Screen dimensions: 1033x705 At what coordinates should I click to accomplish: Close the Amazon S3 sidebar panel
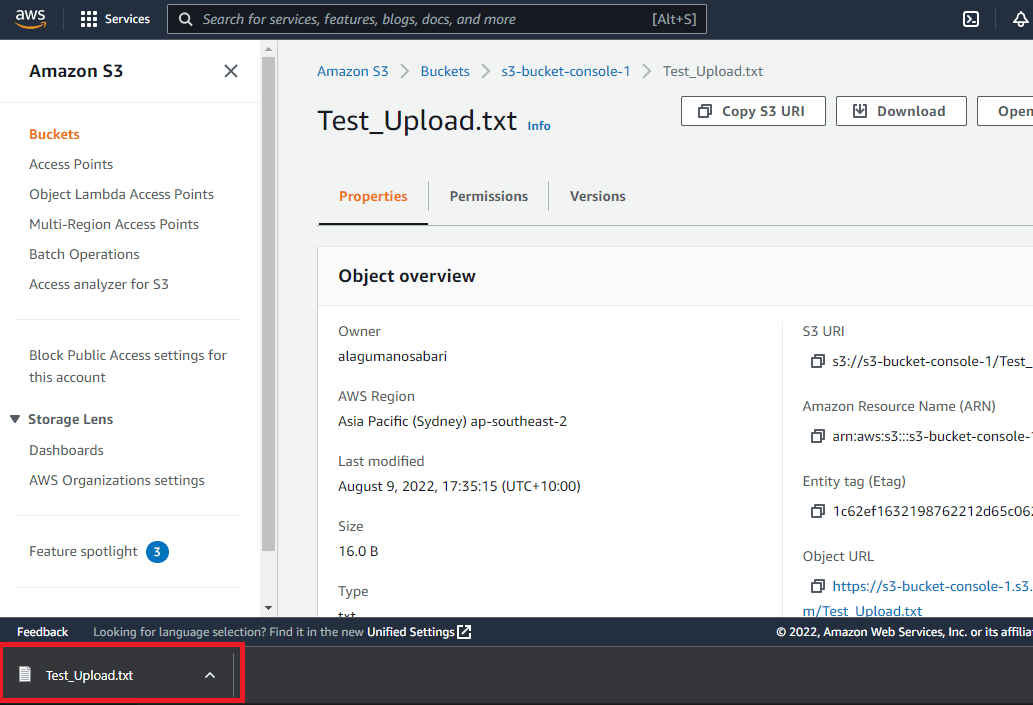(x=231, y=71)
